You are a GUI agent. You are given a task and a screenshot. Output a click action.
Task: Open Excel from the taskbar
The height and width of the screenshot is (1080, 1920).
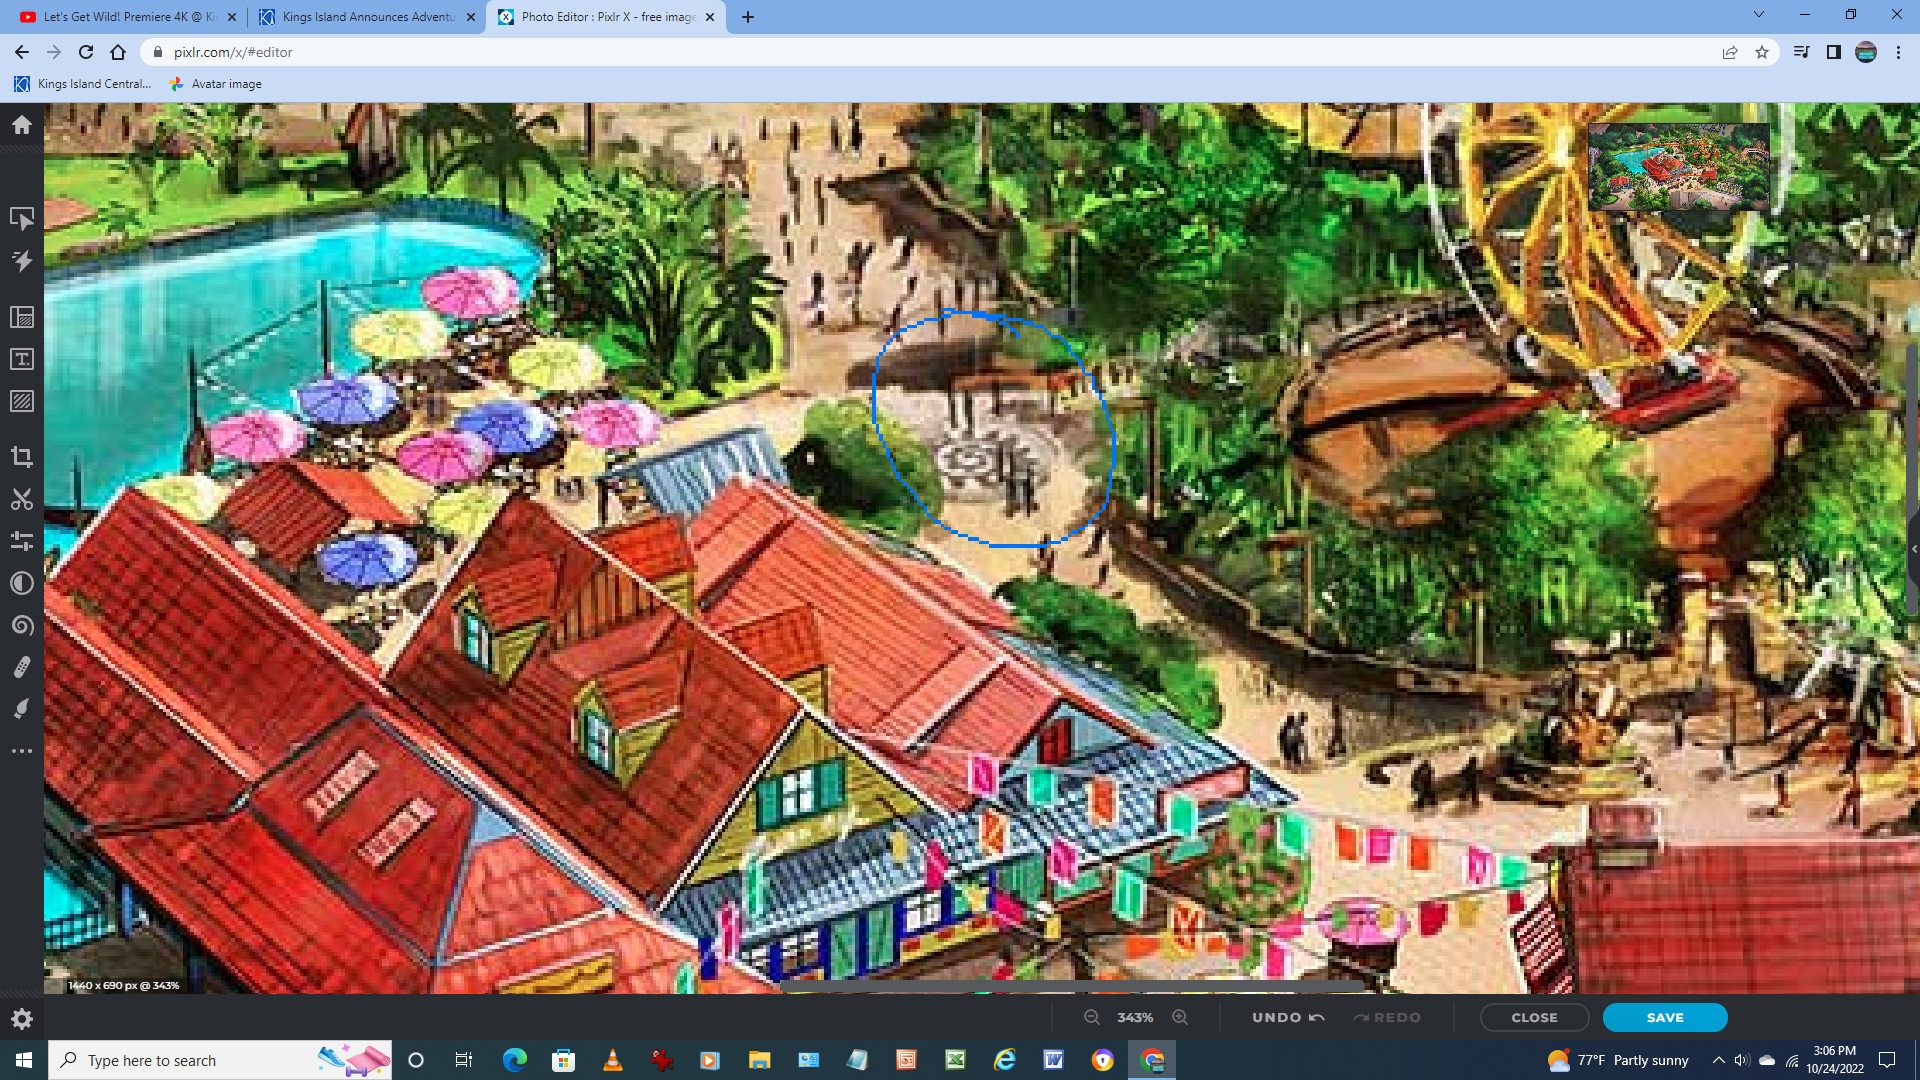click(955, 1060)
